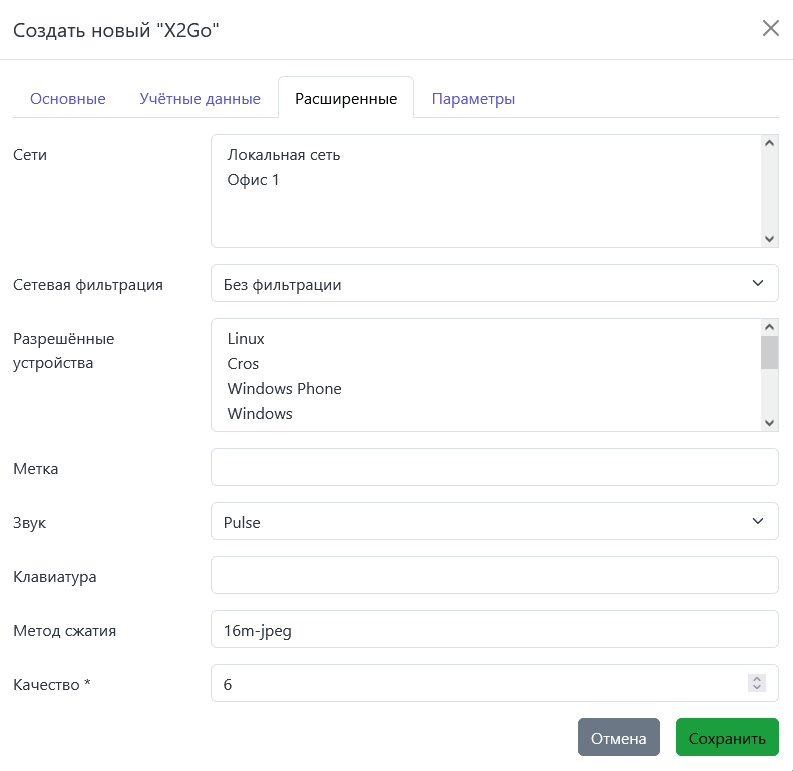Open the Параметры tab
This screenshot has height=771, width=793.
point(473,99)
